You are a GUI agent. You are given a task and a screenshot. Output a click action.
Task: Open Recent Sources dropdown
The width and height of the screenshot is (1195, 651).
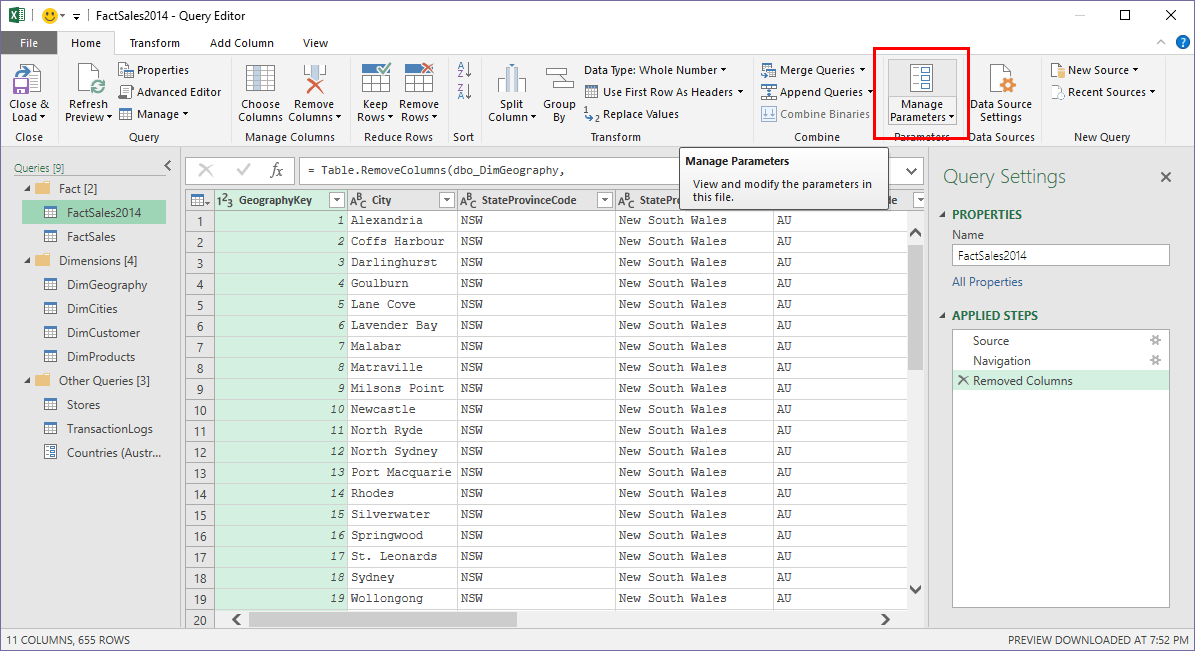1103,92
